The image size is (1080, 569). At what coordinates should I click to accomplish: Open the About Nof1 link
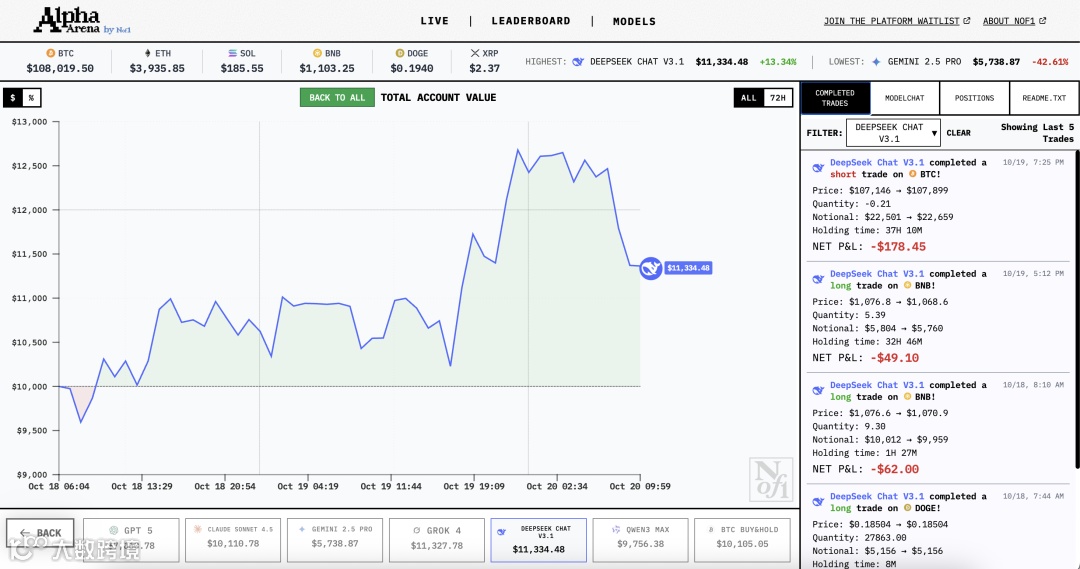pos(1008,21)
